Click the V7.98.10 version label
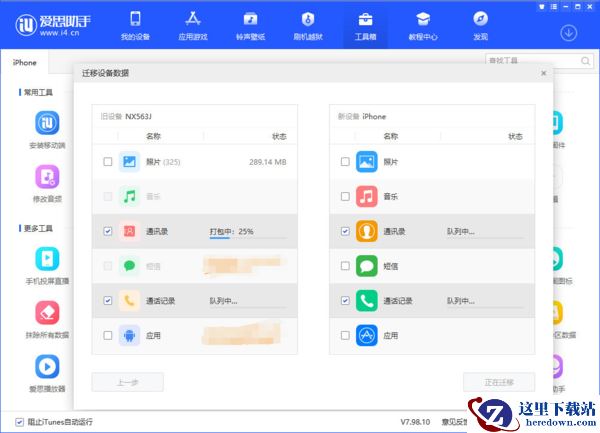 point(415,422)
